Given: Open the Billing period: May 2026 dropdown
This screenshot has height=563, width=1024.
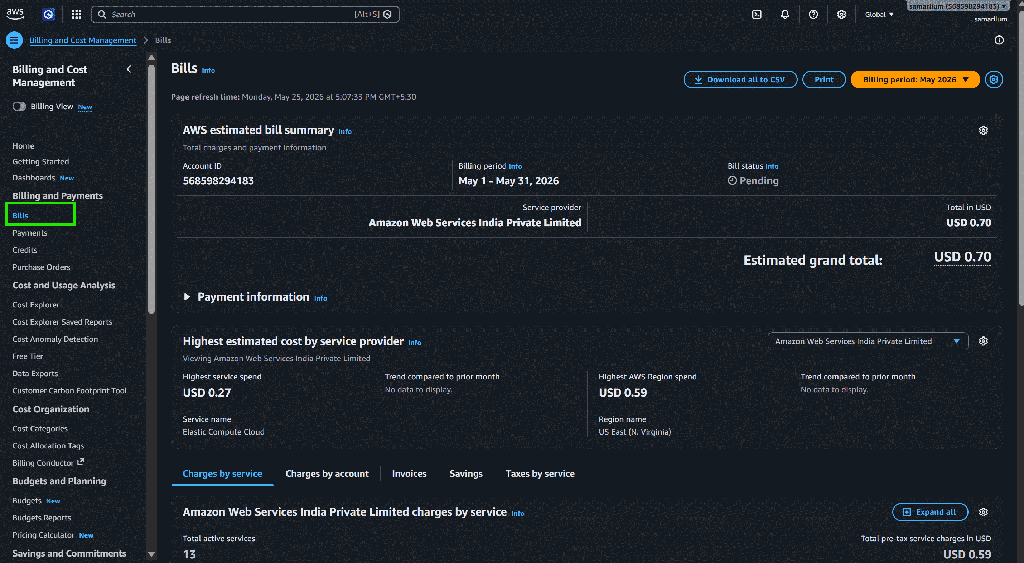Looking at the screenshot, I should [915, 79].
